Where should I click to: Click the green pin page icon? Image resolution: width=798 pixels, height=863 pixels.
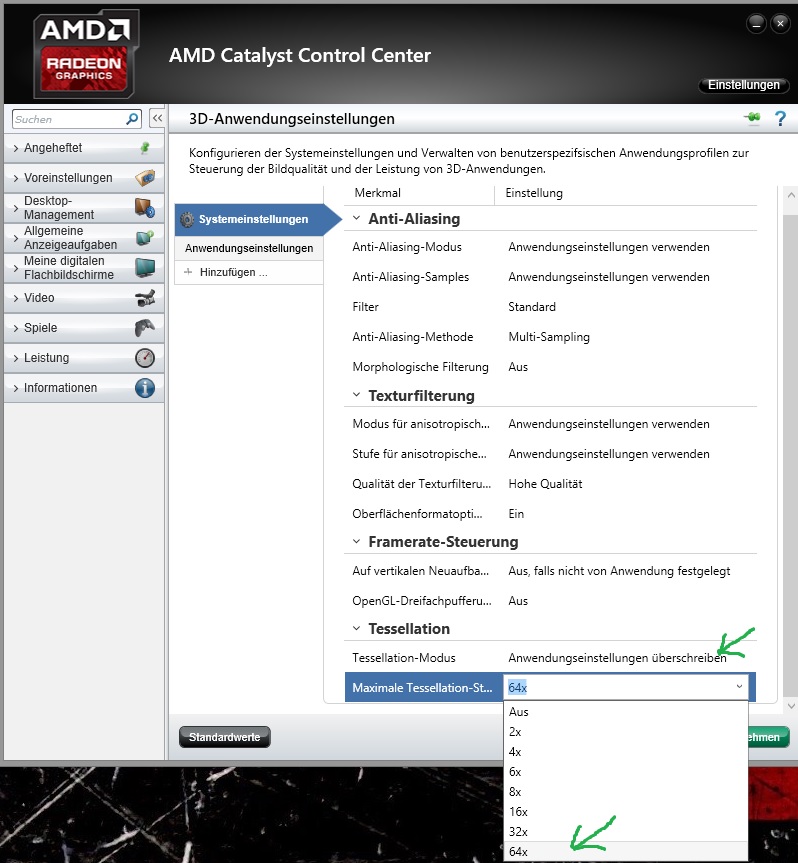click(752, 118)
